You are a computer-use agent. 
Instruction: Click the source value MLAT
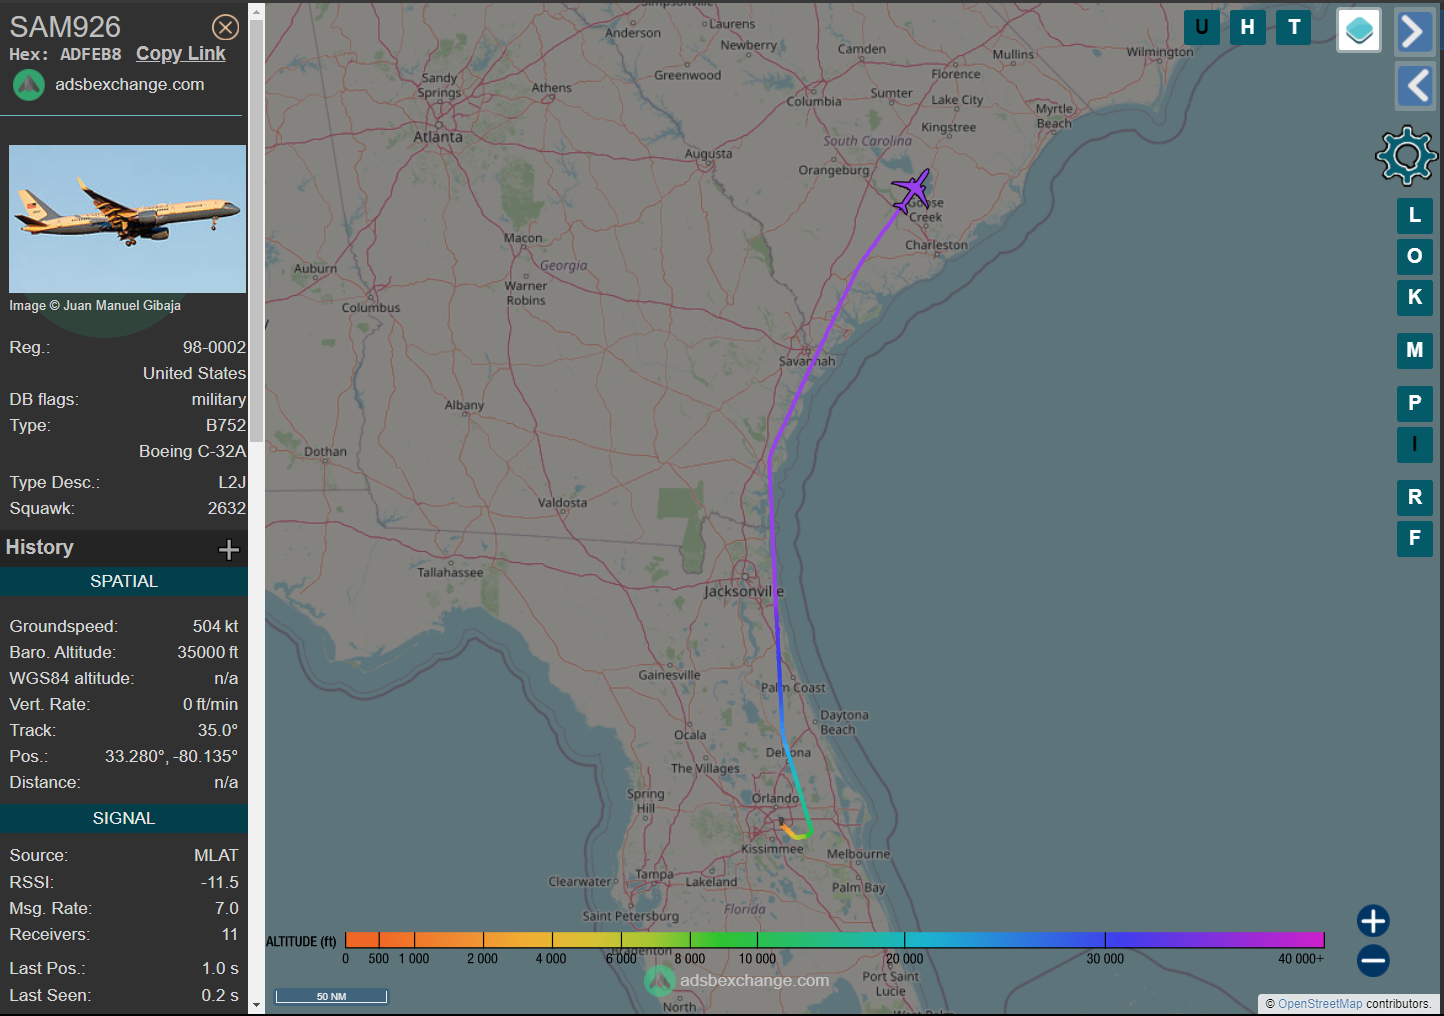tap(216, 855)
